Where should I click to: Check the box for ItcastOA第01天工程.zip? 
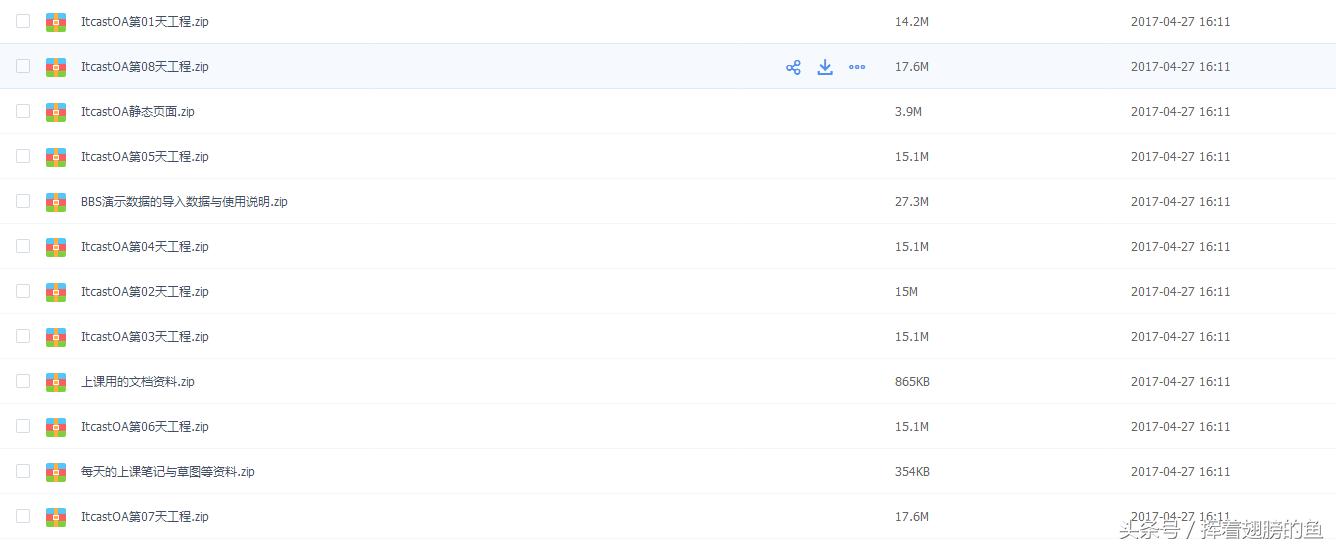point(23,21)
